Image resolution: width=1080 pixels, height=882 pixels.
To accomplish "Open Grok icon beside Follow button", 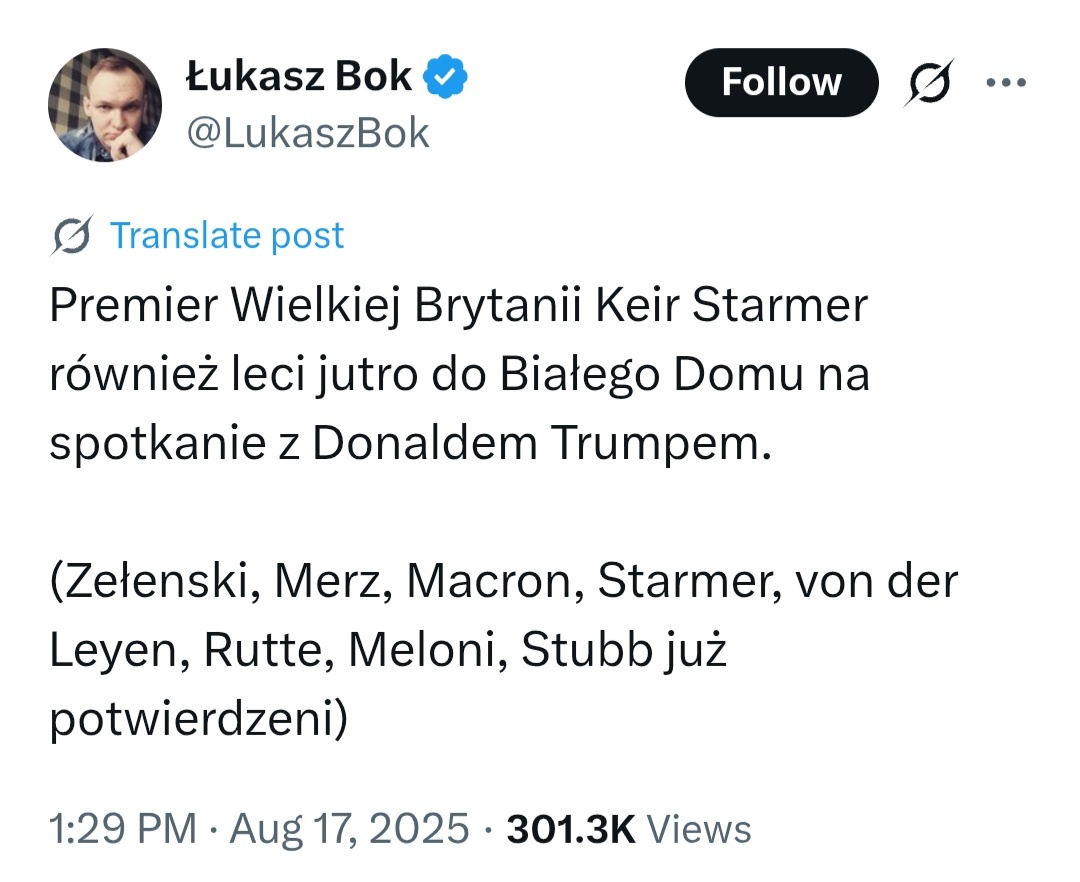I will coord(929,82).
